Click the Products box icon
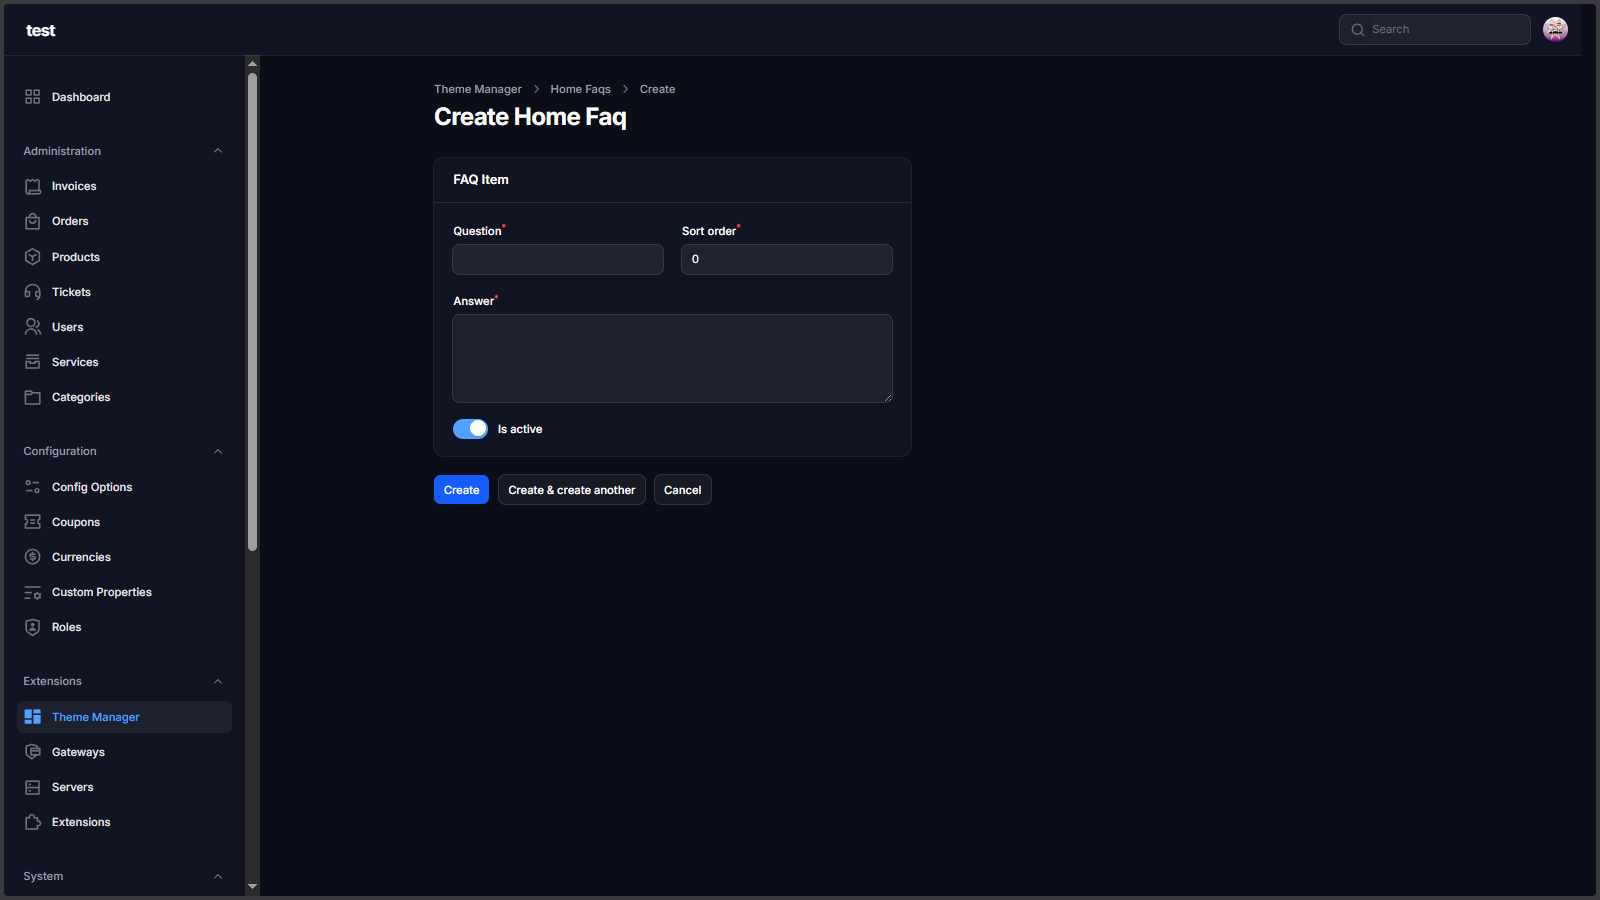 pyautogui.click(x=33, y=257)
